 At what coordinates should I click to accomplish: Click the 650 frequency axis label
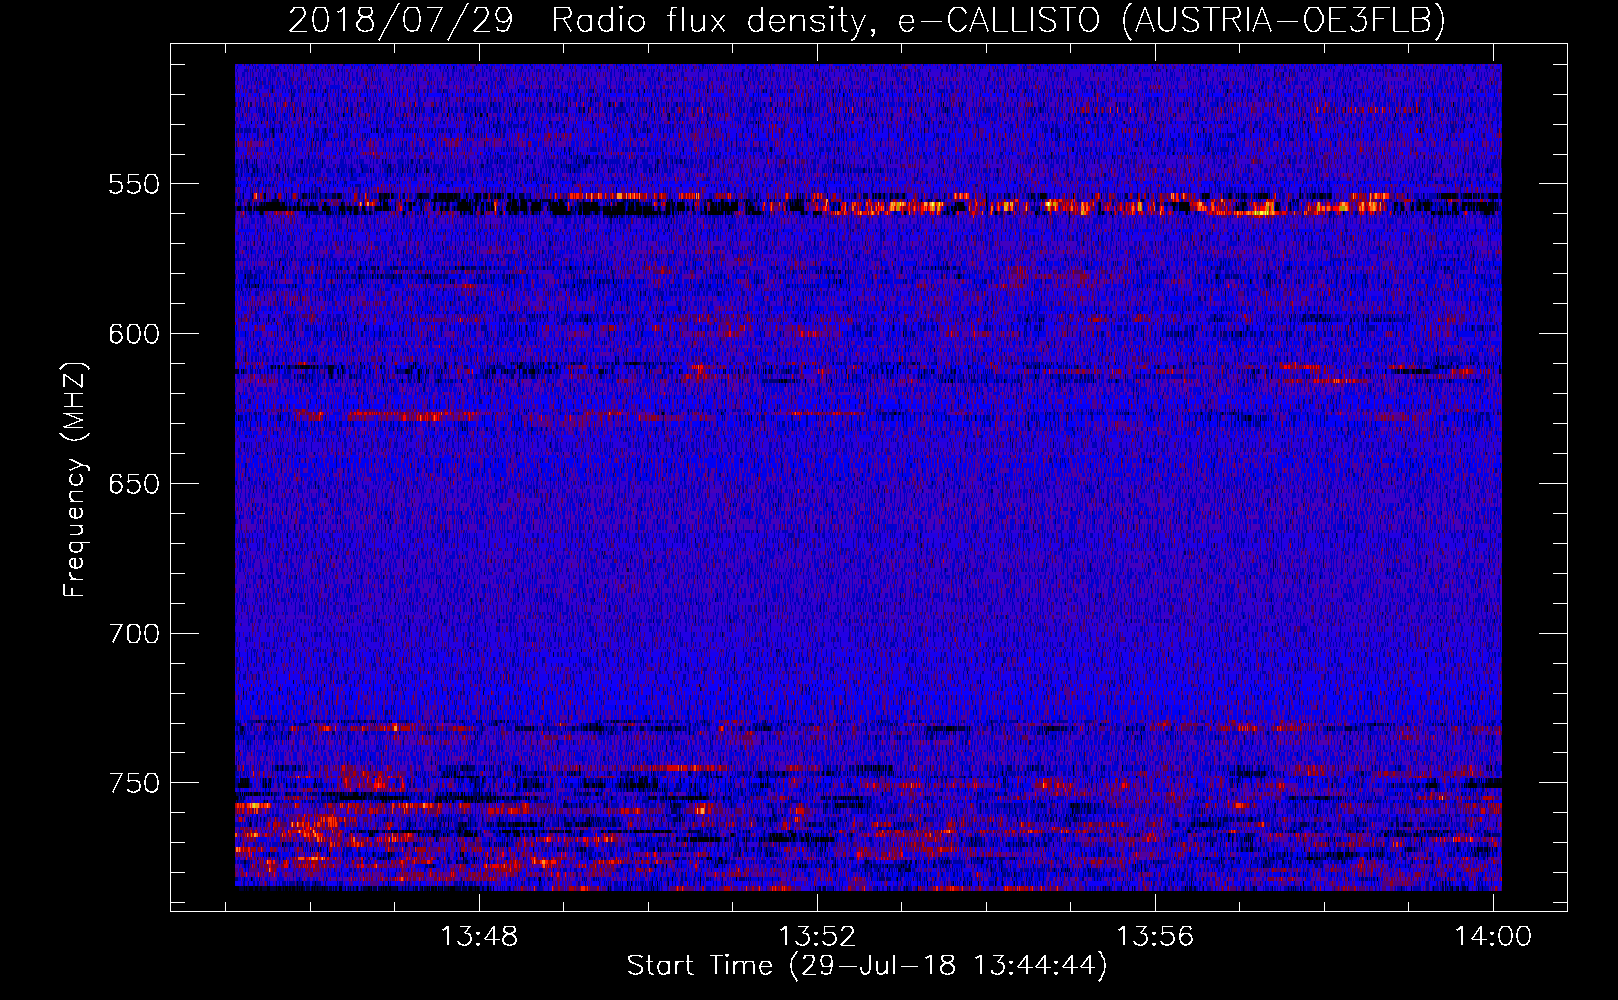[134, 484]
